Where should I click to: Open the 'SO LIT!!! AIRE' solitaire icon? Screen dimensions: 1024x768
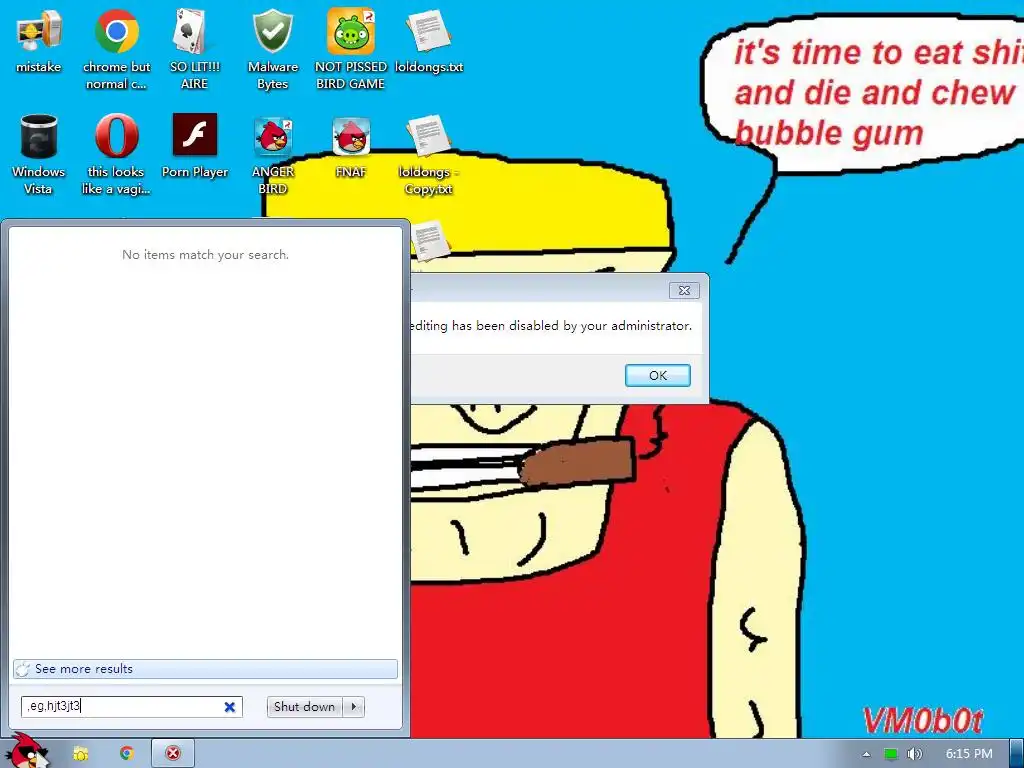[x=194, y=50]
